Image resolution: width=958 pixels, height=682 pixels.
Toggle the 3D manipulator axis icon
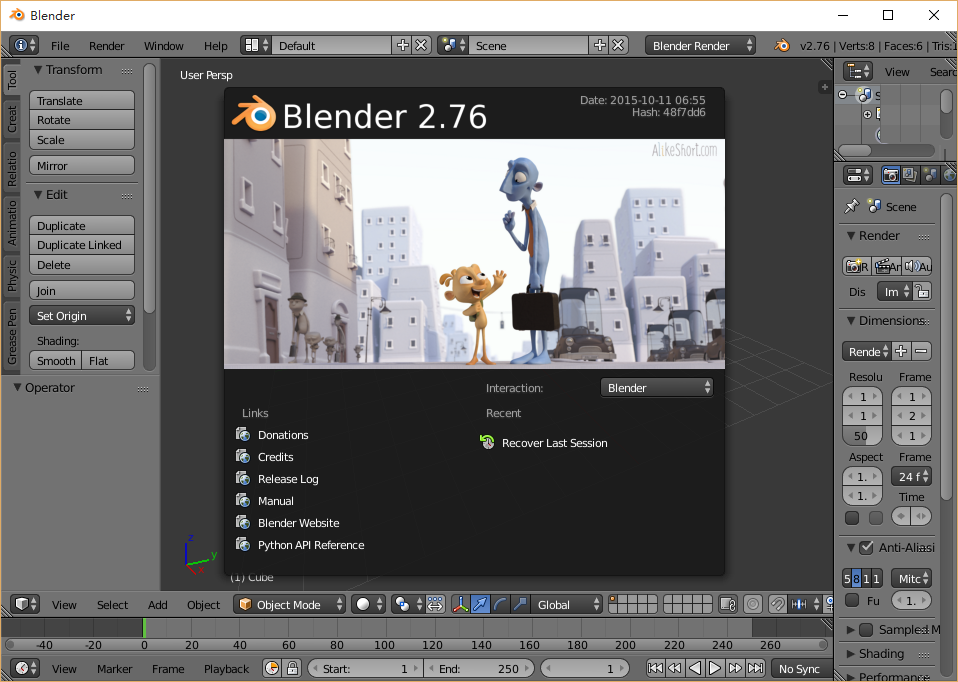[461, 604]
